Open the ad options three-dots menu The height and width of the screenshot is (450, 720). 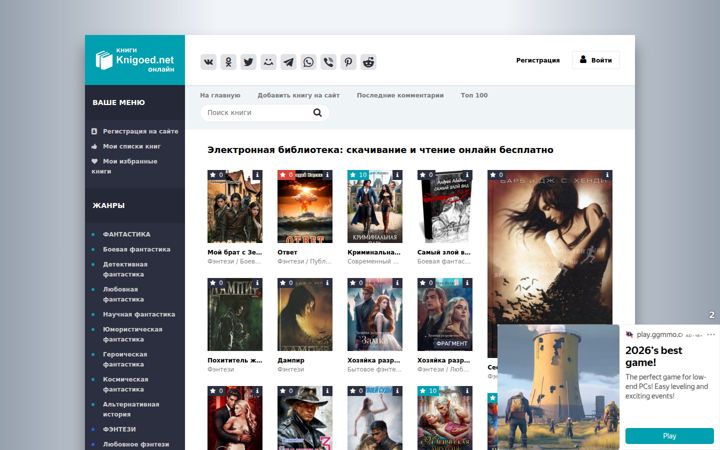(711, 335)
